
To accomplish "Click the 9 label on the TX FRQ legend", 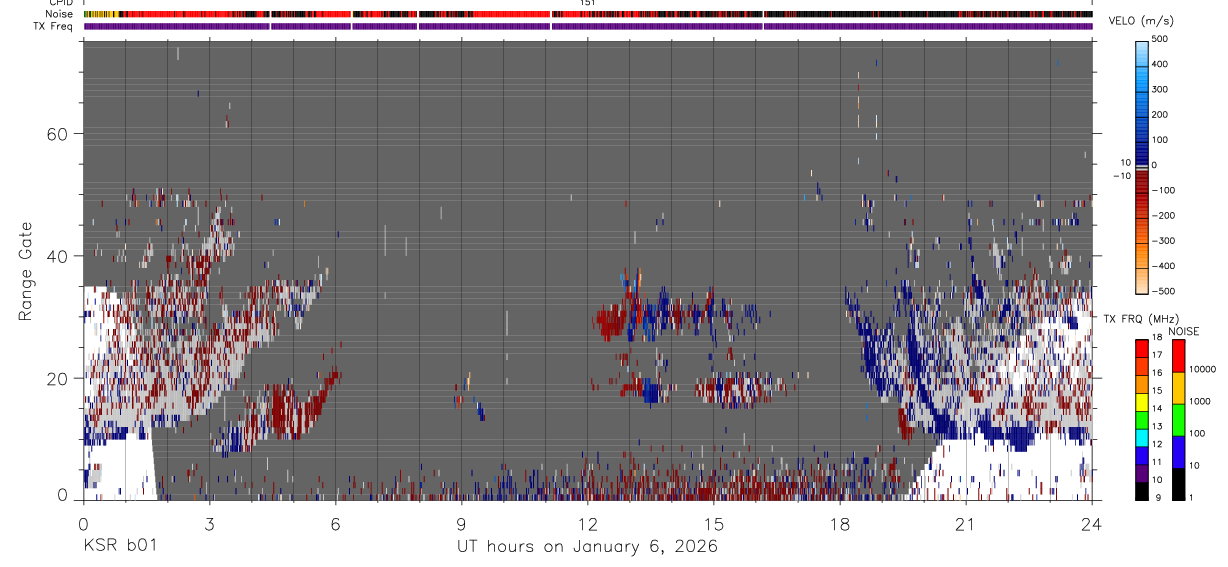I will click(x=1157, y=497).
